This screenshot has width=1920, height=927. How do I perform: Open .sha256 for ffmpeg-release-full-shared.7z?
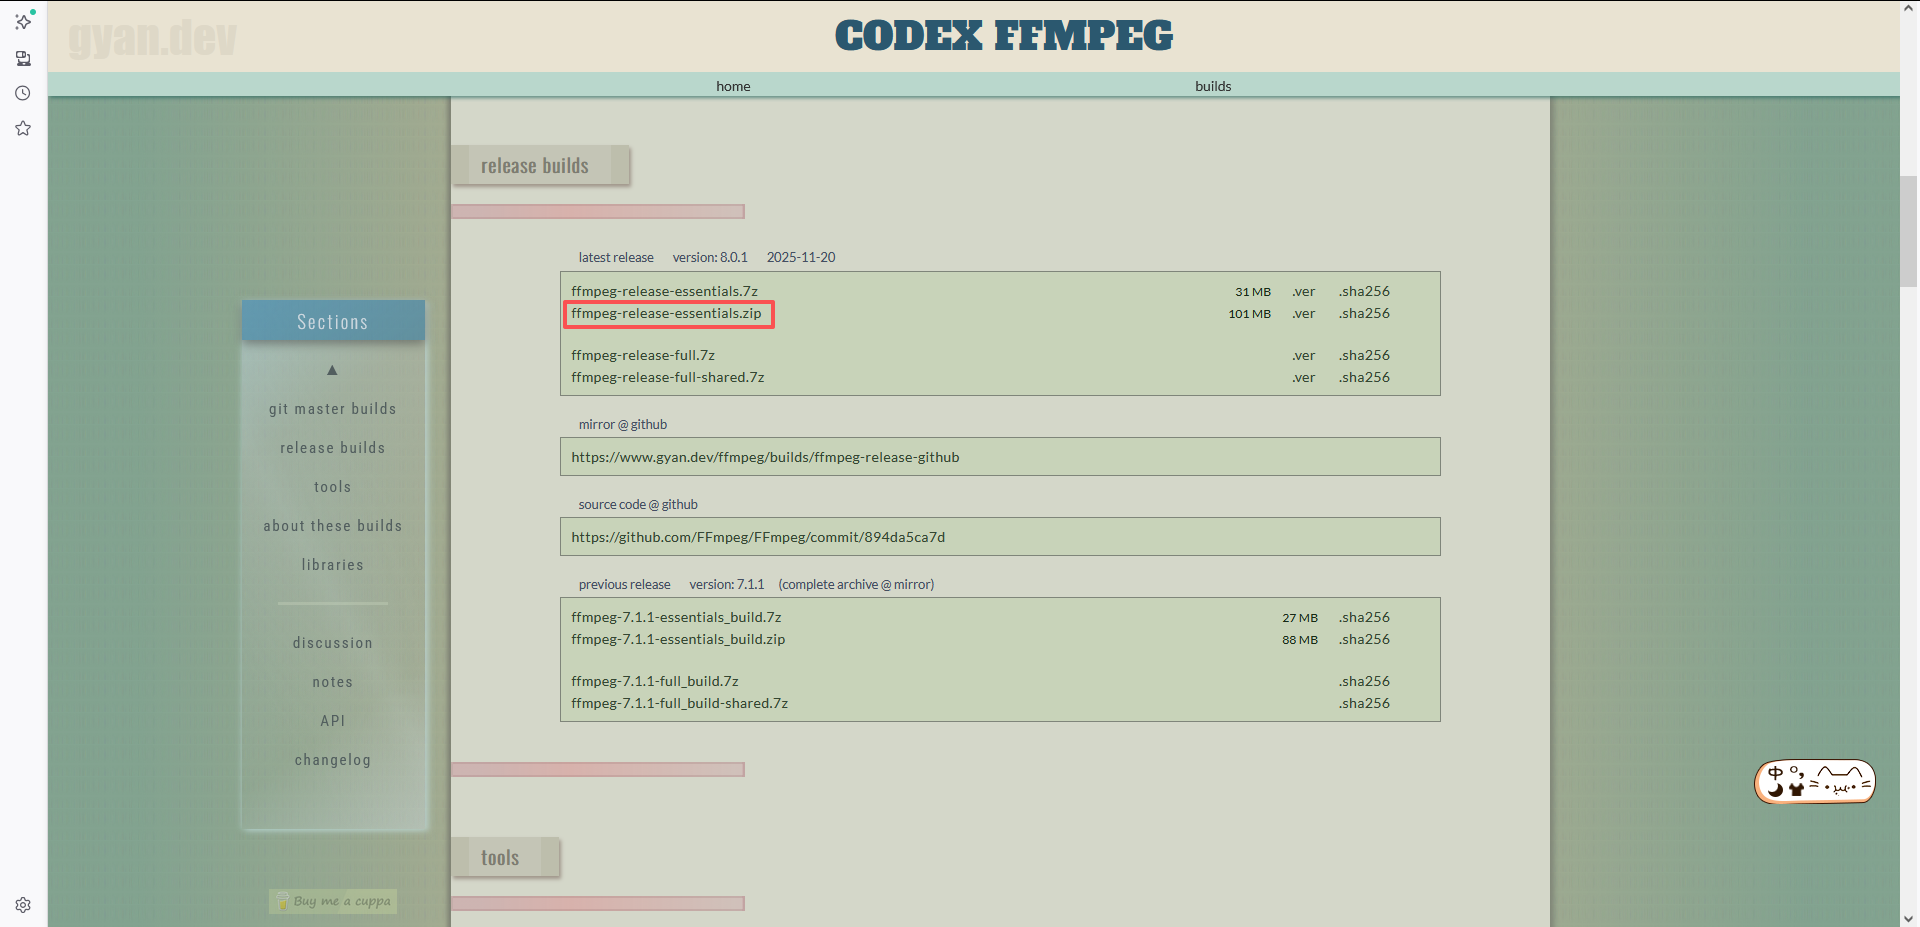click(x=1364, y=377)
